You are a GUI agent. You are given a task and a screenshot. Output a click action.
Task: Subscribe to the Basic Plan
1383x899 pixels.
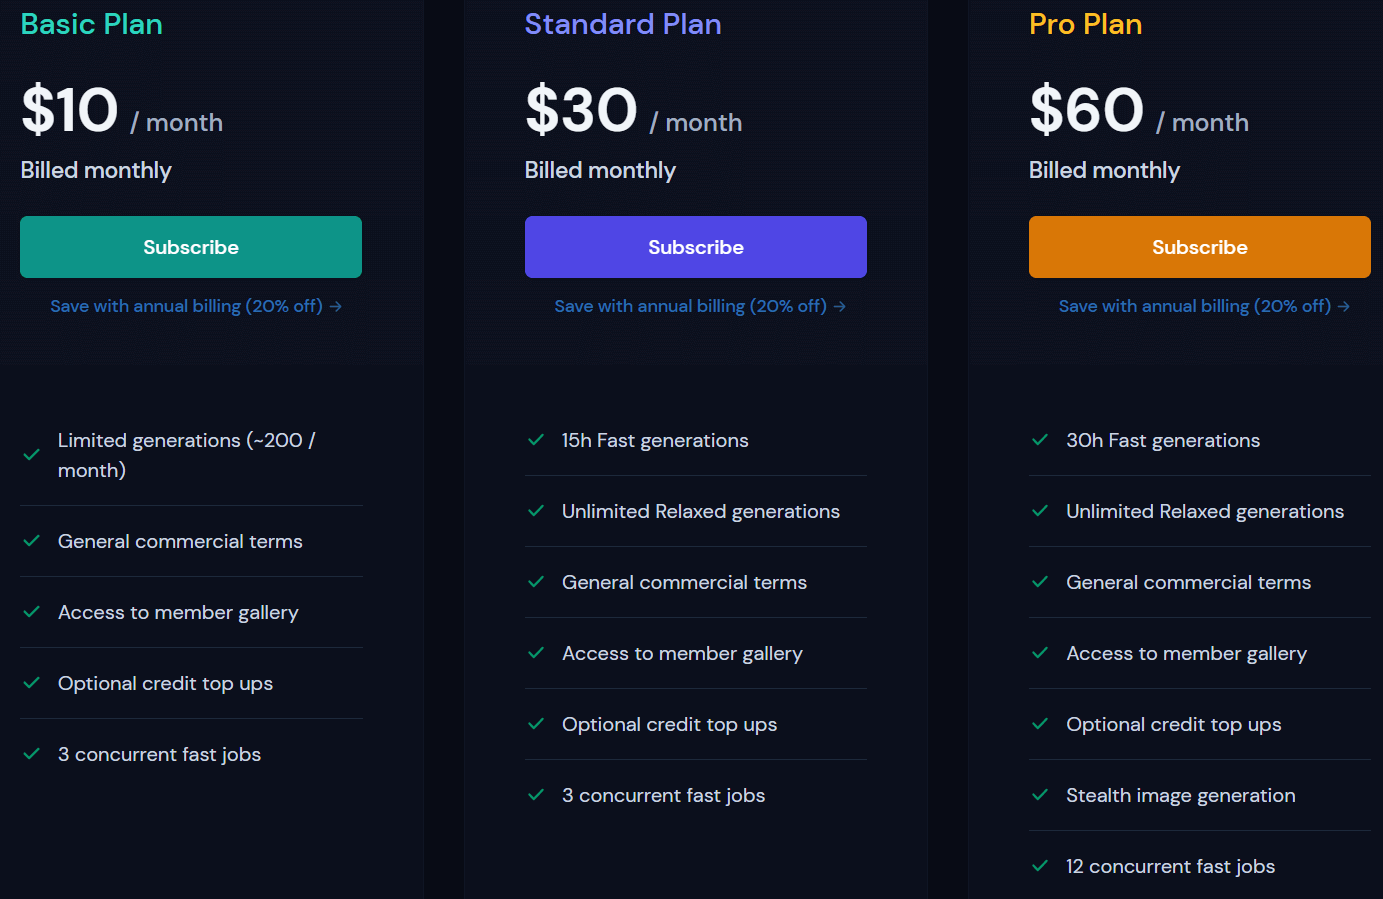tap(191, 247)
